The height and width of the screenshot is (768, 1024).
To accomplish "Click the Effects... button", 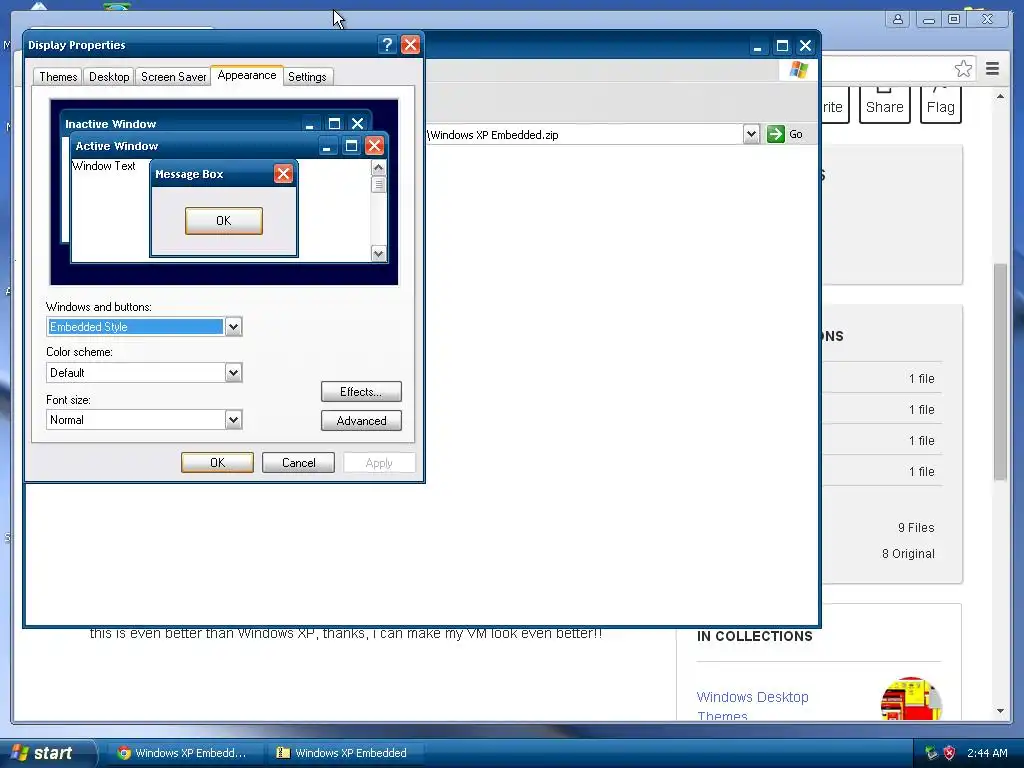I will (x=361, y=392).
